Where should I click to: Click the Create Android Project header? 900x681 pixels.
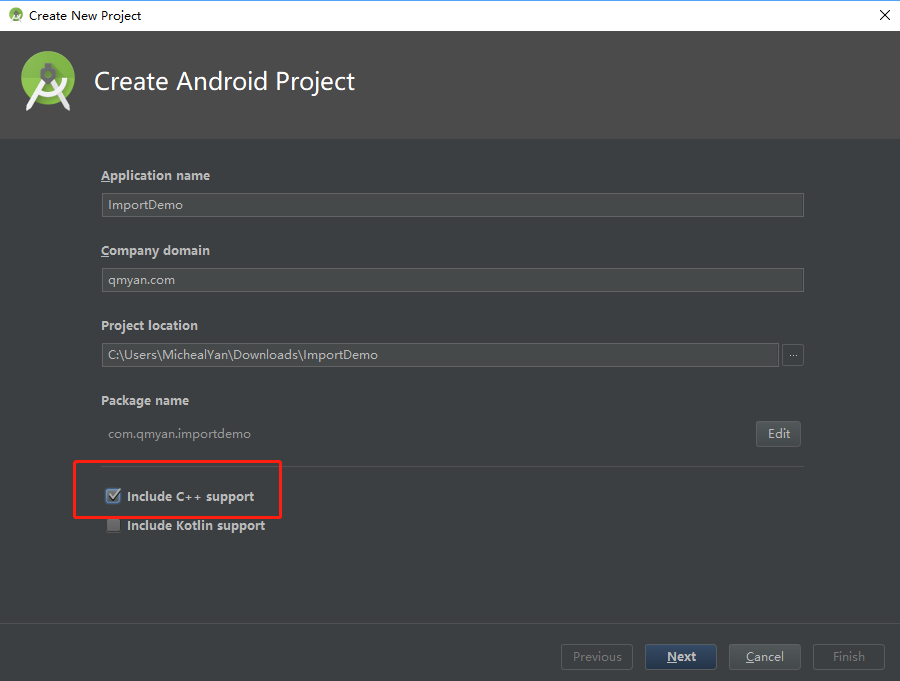[224, 82]
